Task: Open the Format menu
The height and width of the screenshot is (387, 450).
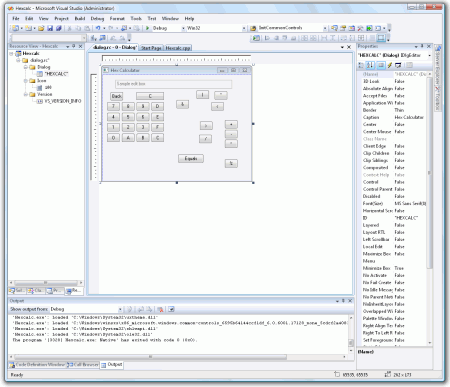Action: 117,19
